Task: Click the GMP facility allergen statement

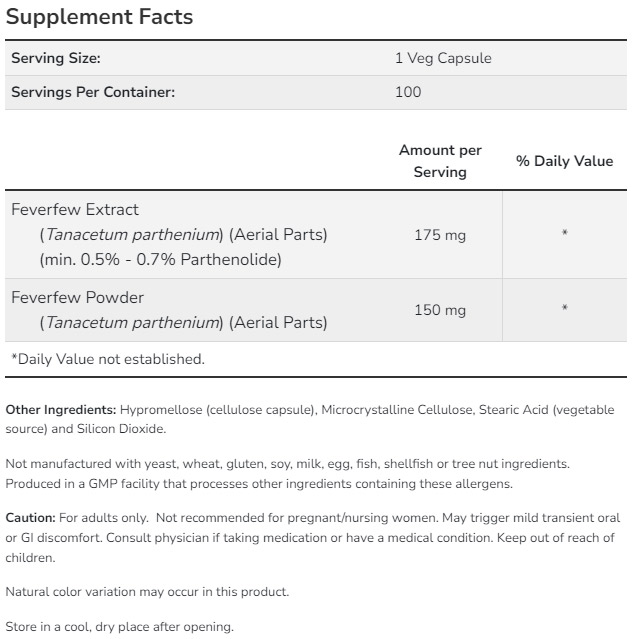Action: (x=260, y=483)
